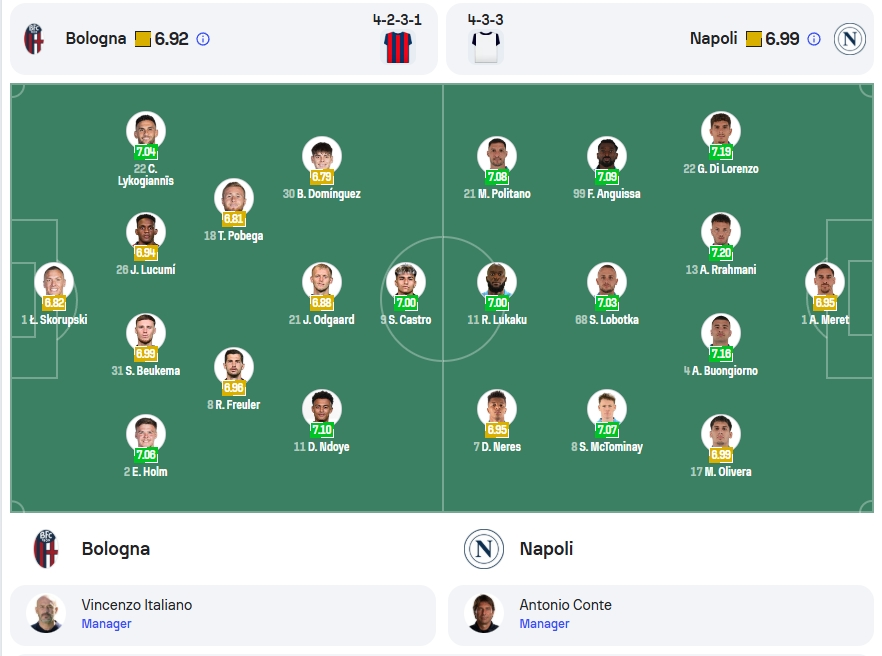Click the S. McTominay player name
The image size is (882, 656).
[611, 447]
